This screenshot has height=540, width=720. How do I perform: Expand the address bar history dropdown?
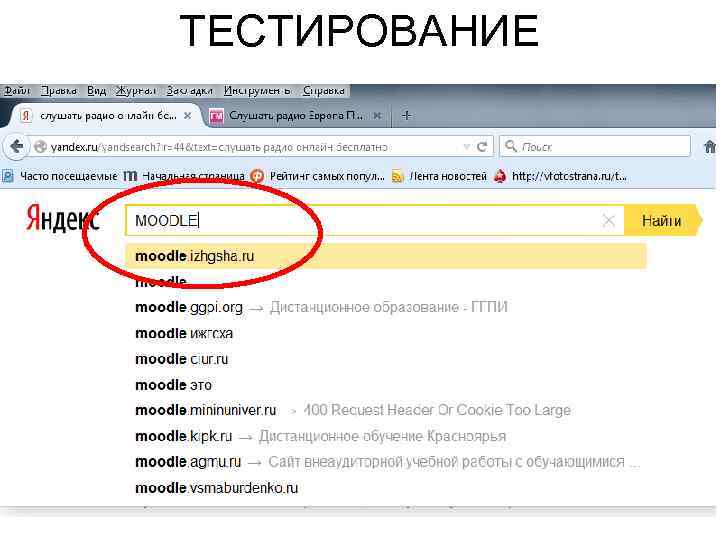coord(467,147)
